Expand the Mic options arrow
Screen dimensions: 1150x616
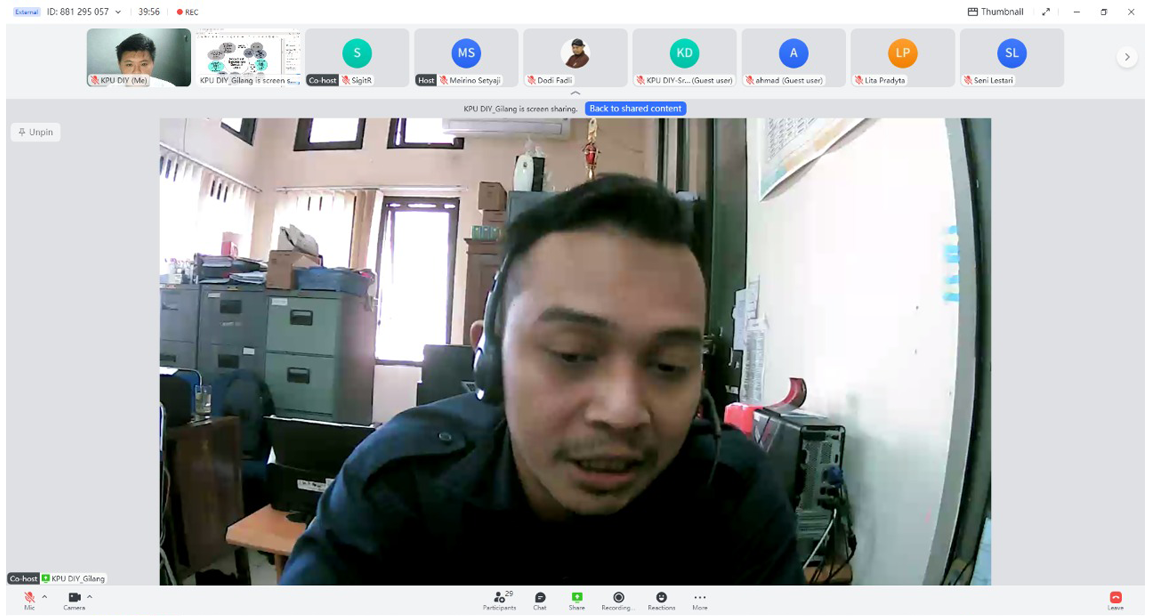pyautogui.click(x=44, y=597)
